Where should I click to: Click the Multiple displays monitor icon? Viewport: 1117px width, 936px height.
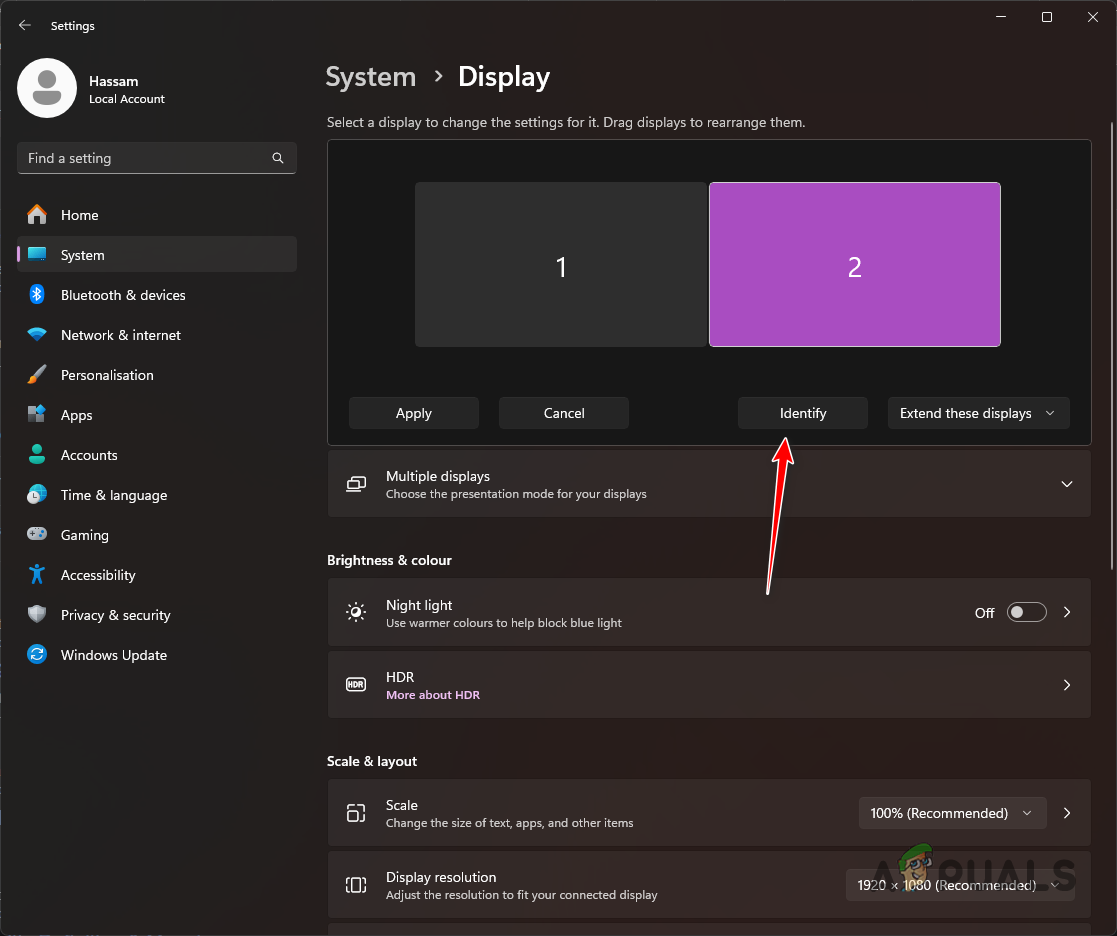(x=356, y=483)
